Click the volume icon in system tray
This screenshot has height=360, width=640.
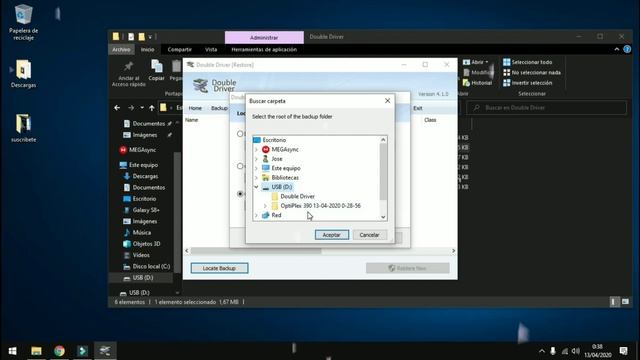(x=576, y=351)
